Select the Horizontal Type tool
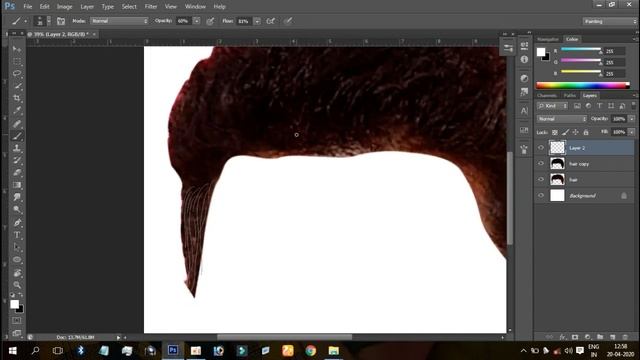This screenshot has height=360, width=640. tap(17, 235)
